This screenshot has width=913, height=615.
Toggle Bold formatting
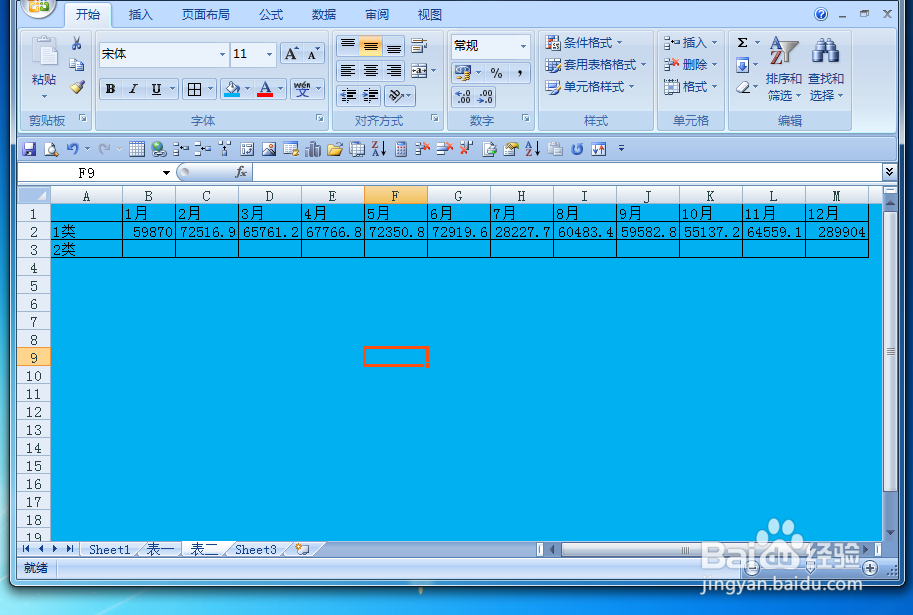click(x=110, y=89)
